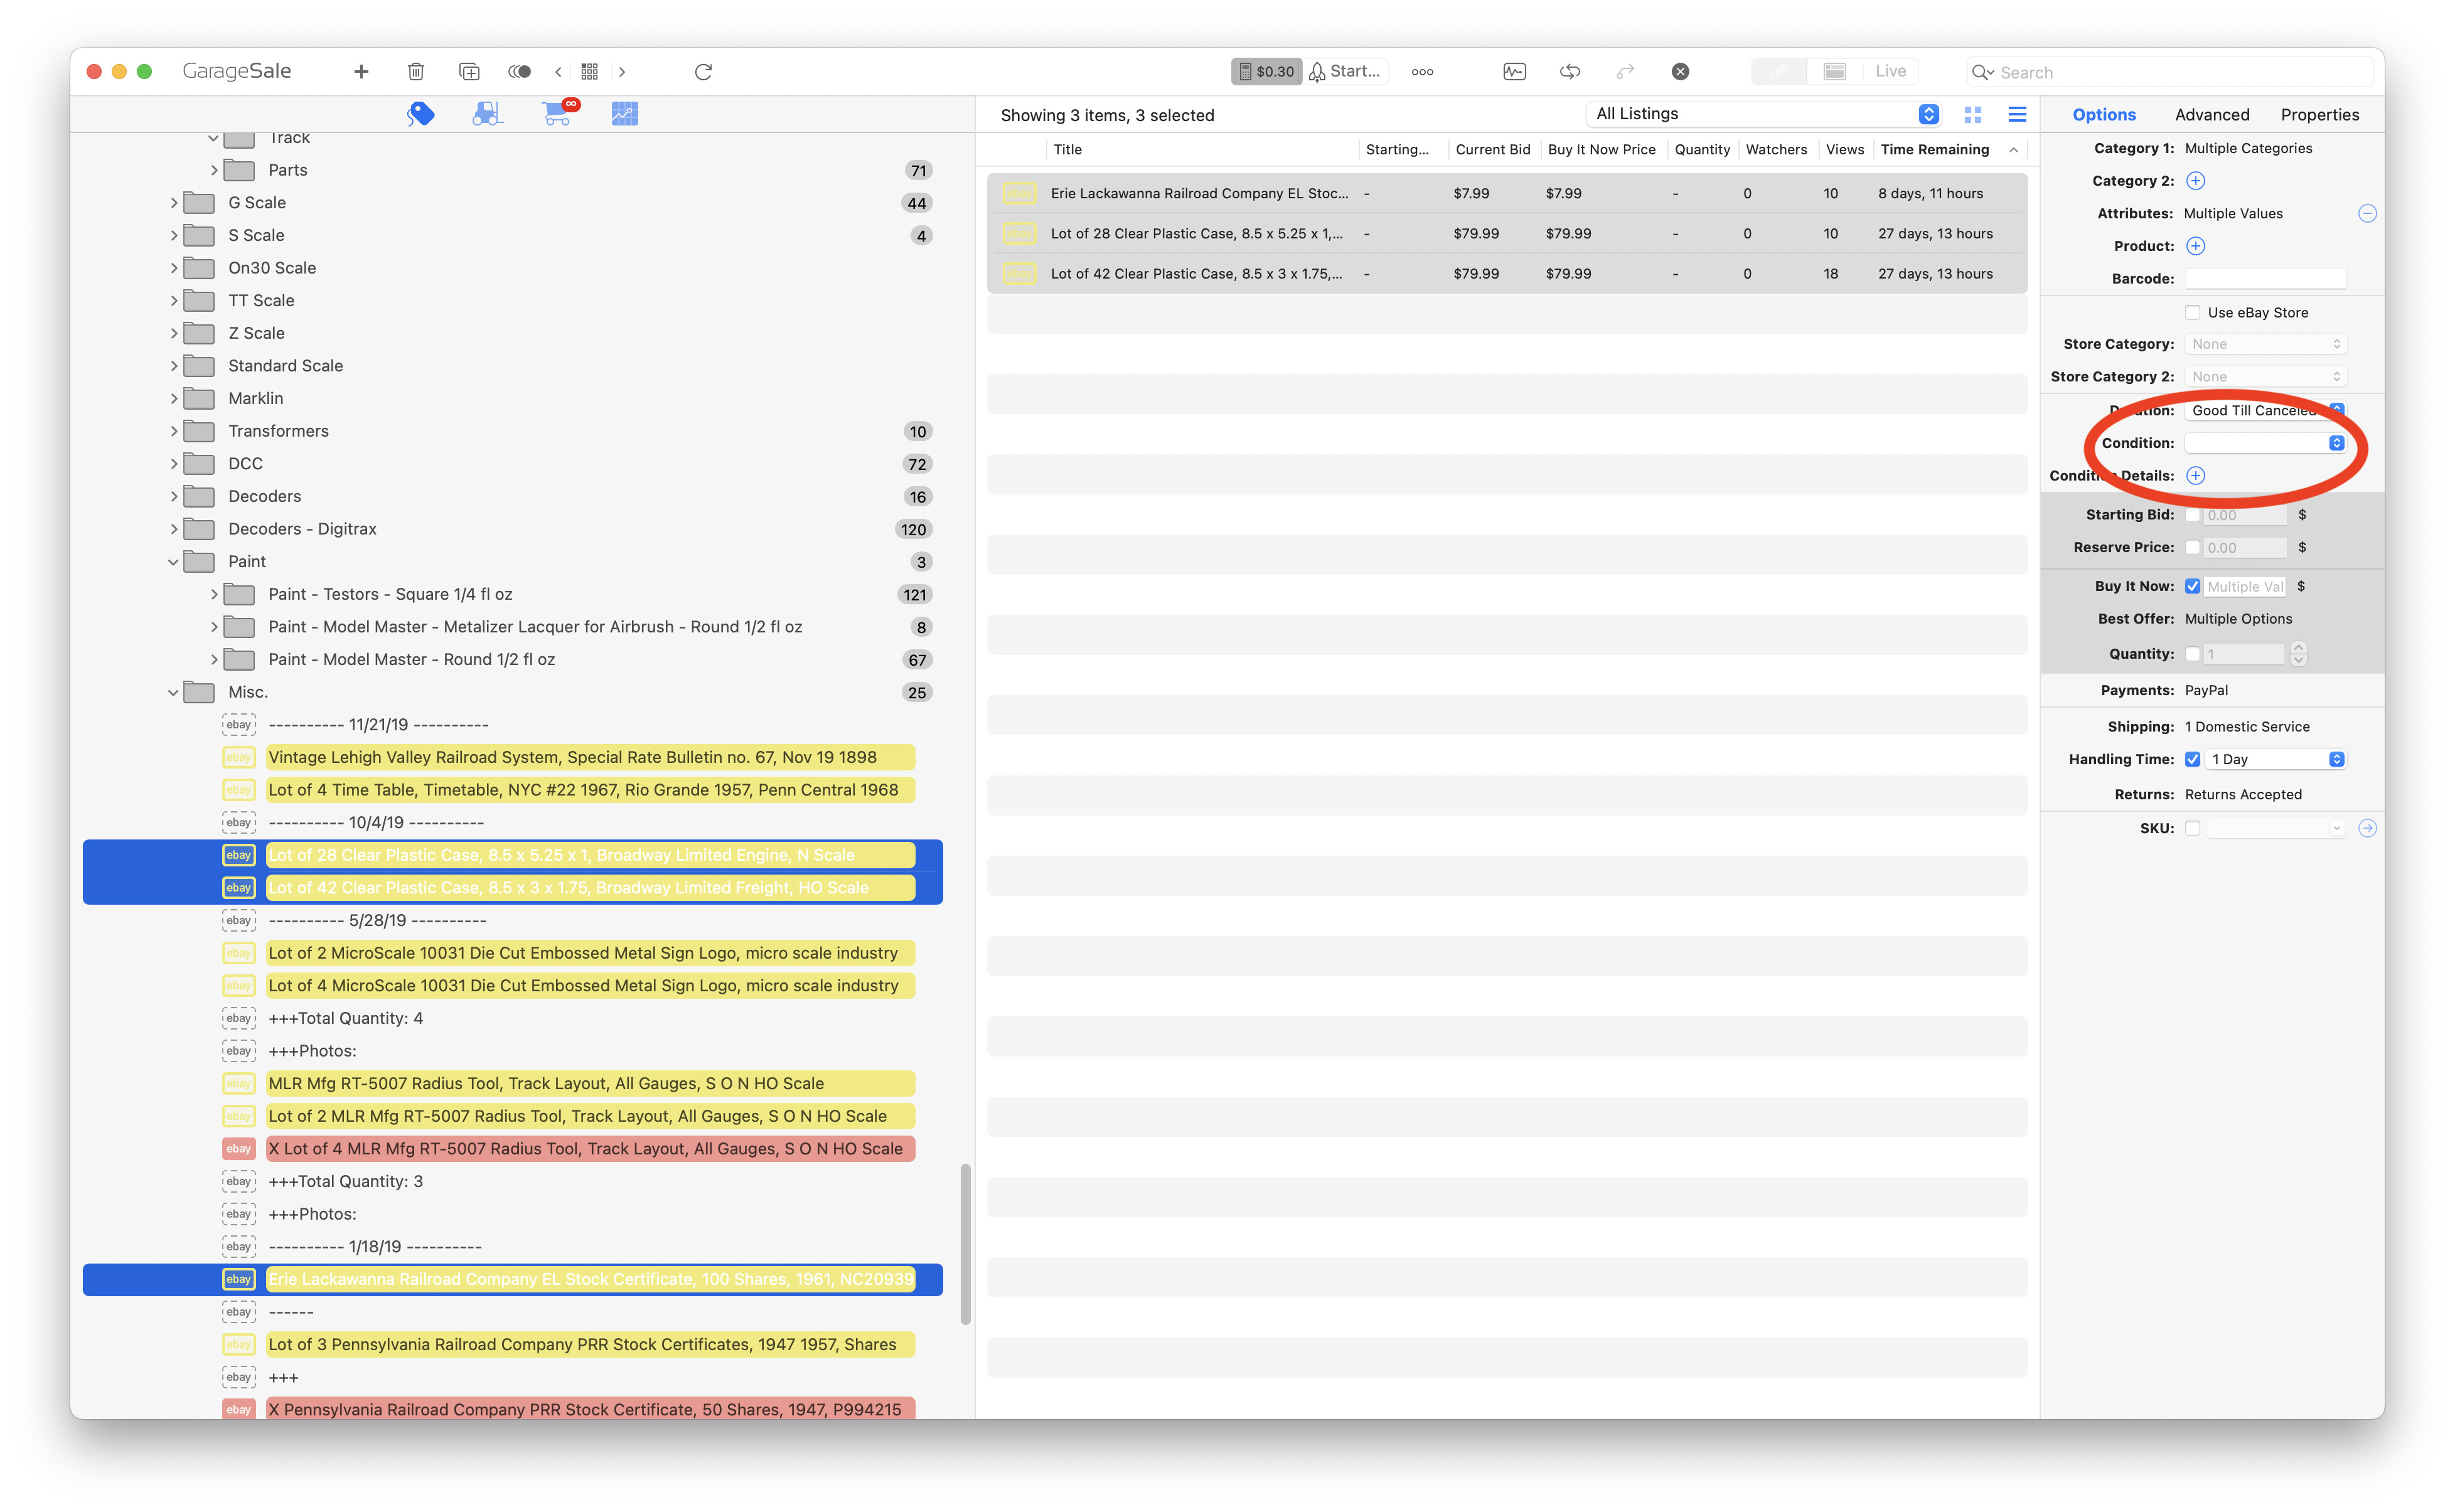Expand the Decoders - Digitrax folder
The image size is (2455, 1512).
click(x=174, y=529)
